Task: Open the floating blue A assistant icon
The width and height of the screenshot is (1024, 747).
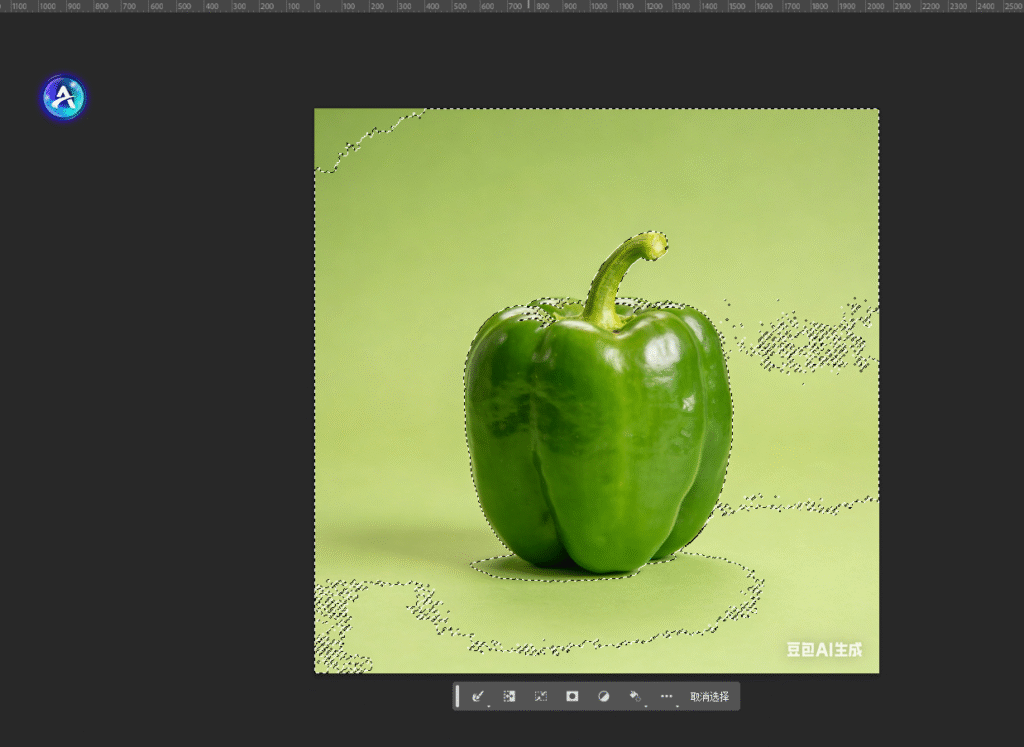Action: 64,97
